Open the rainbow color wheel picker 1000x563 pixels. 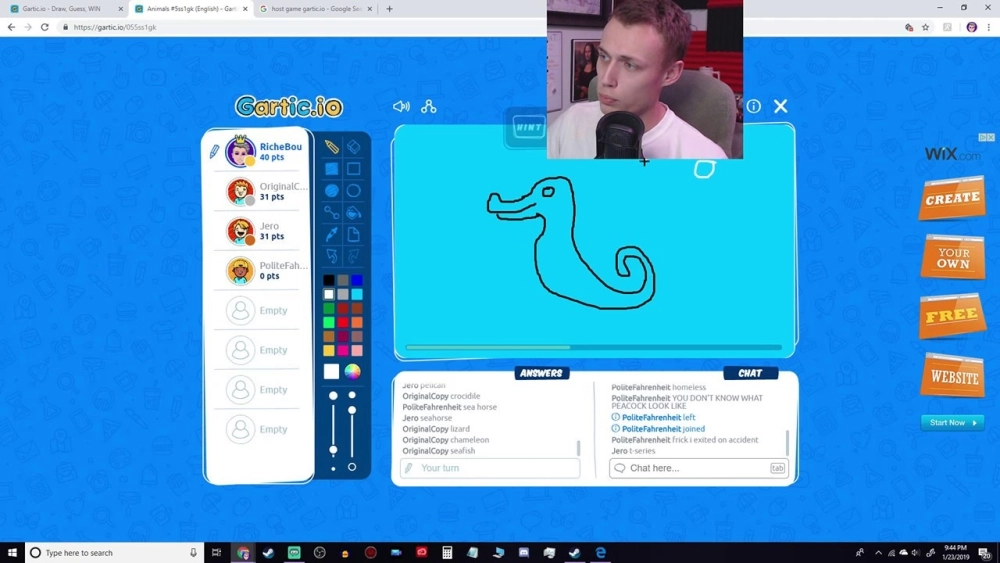(353, 372)
